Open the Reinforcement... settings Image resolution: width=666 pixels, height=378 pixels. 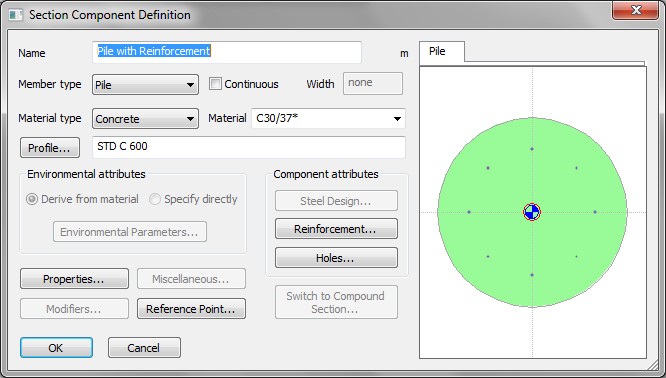pos(336,229)
